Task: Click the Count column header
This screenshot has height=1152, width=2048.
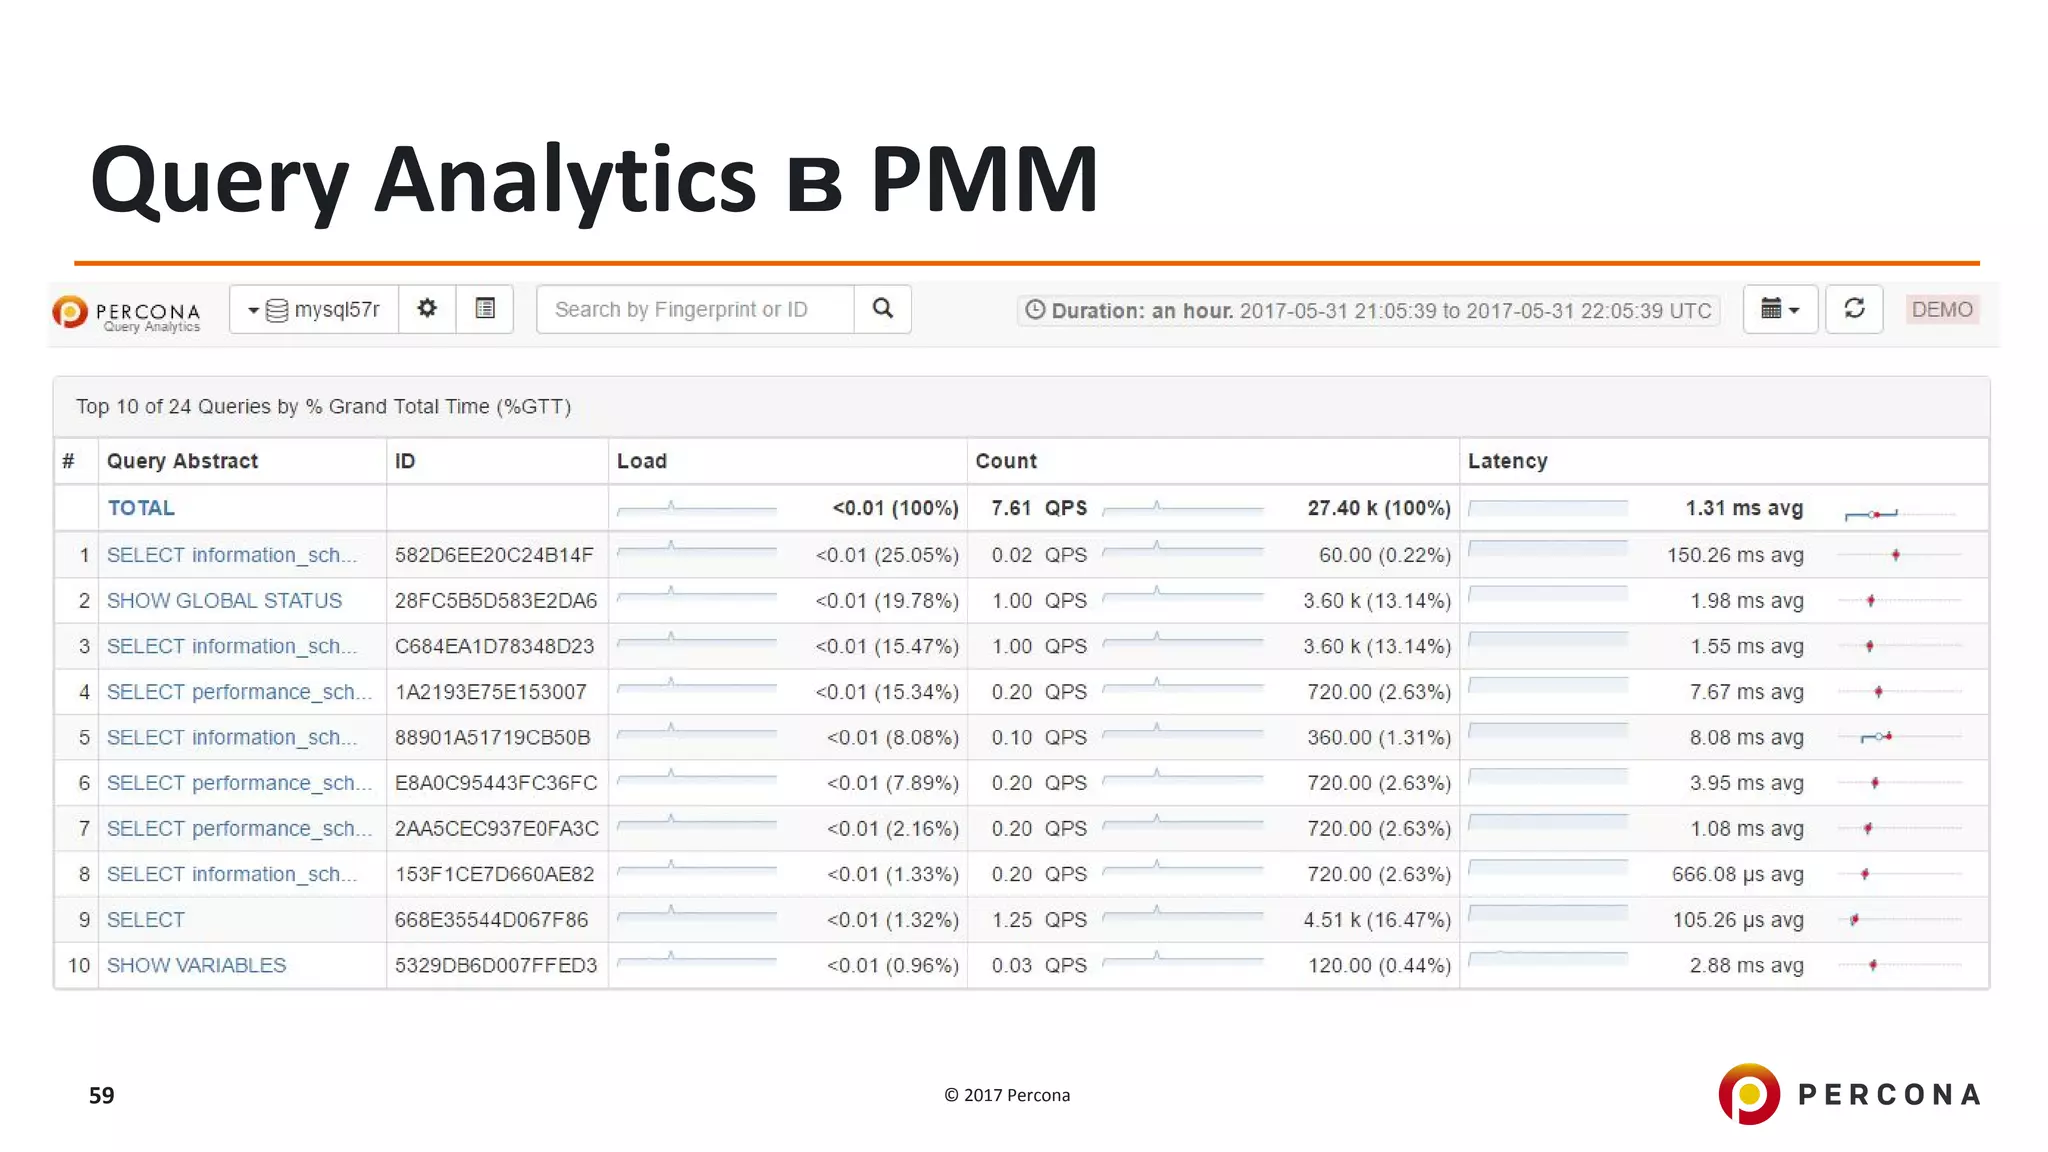Action: point(1006,461)
